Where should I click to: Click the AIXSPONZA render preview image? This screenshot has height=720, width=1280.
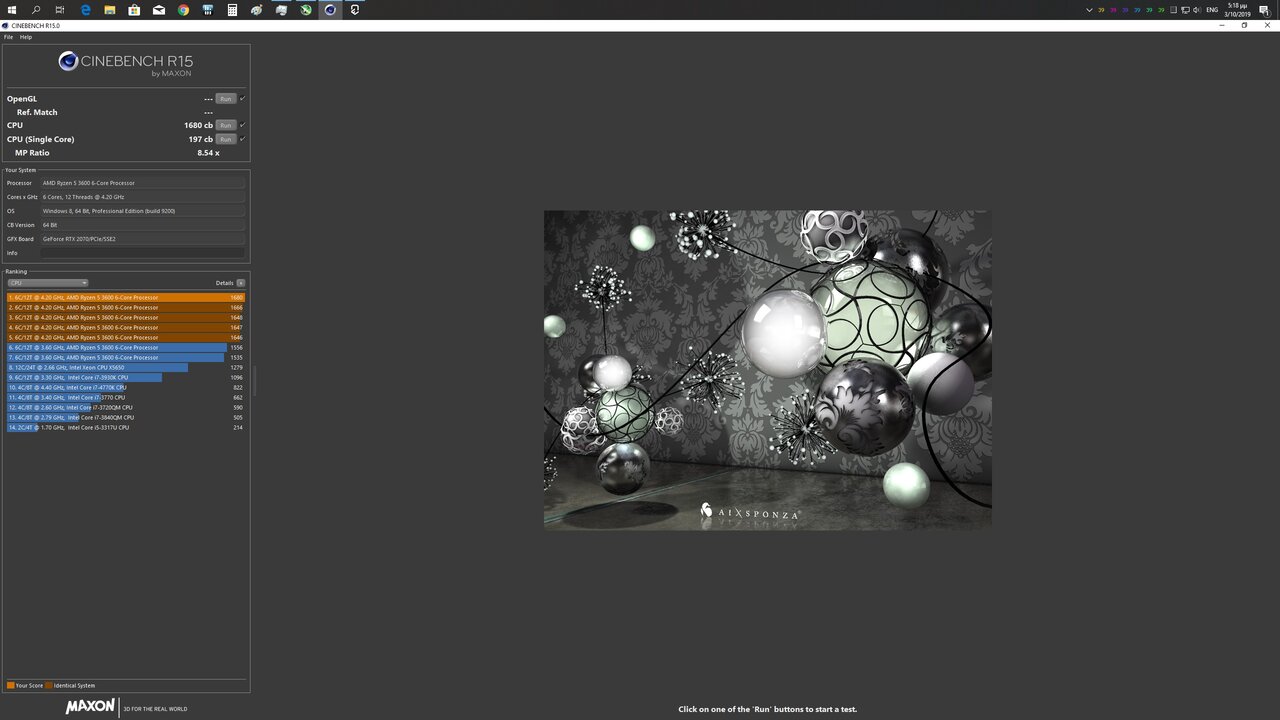click(x=767, y=369)
